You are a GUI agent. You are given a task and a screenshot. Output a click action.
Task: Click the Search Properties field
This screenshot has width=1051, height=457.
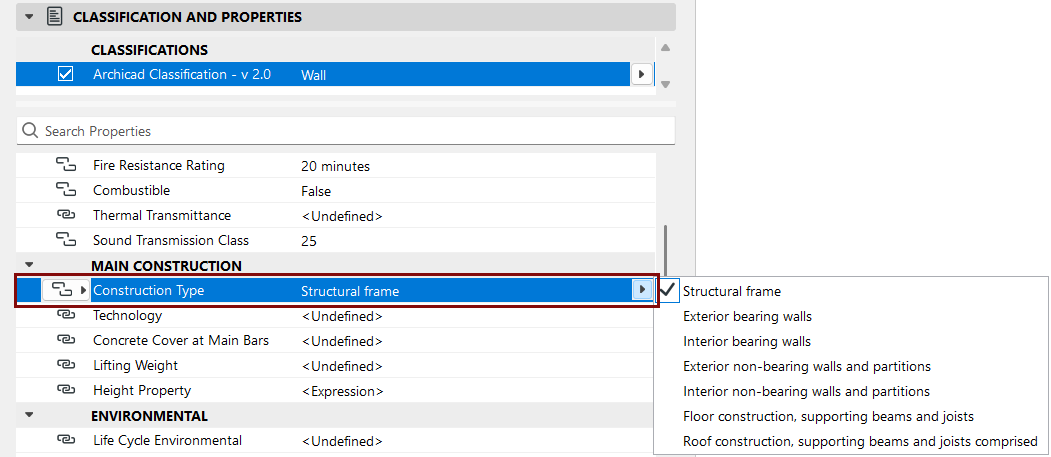[x=346, y=131]
